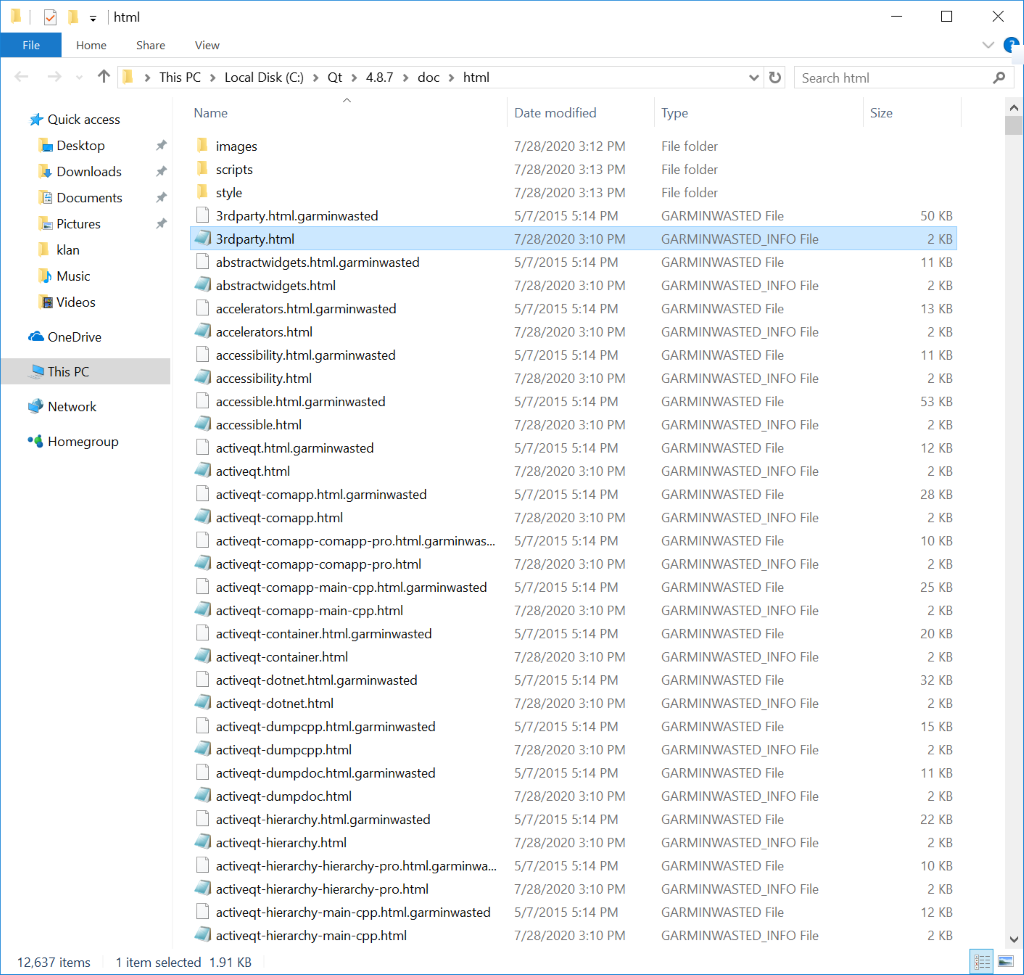The height and width of the screenshot is (975, 1024).
Task: Click the vertical scrollbar up arrow
Action: tap(1015, 105)
